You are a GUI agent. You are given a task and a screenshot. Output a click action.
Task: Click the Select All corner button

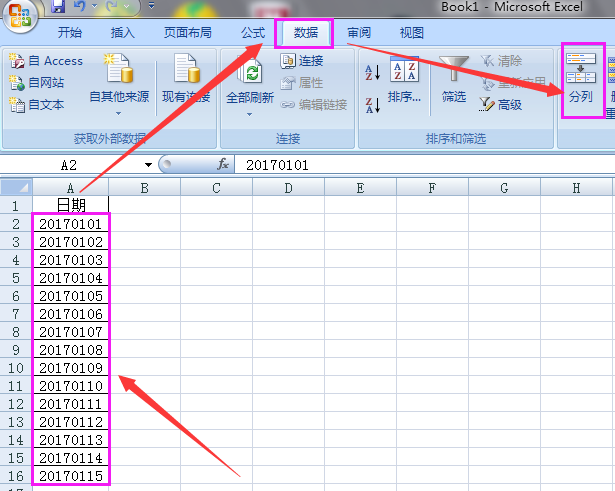point(16,187)
